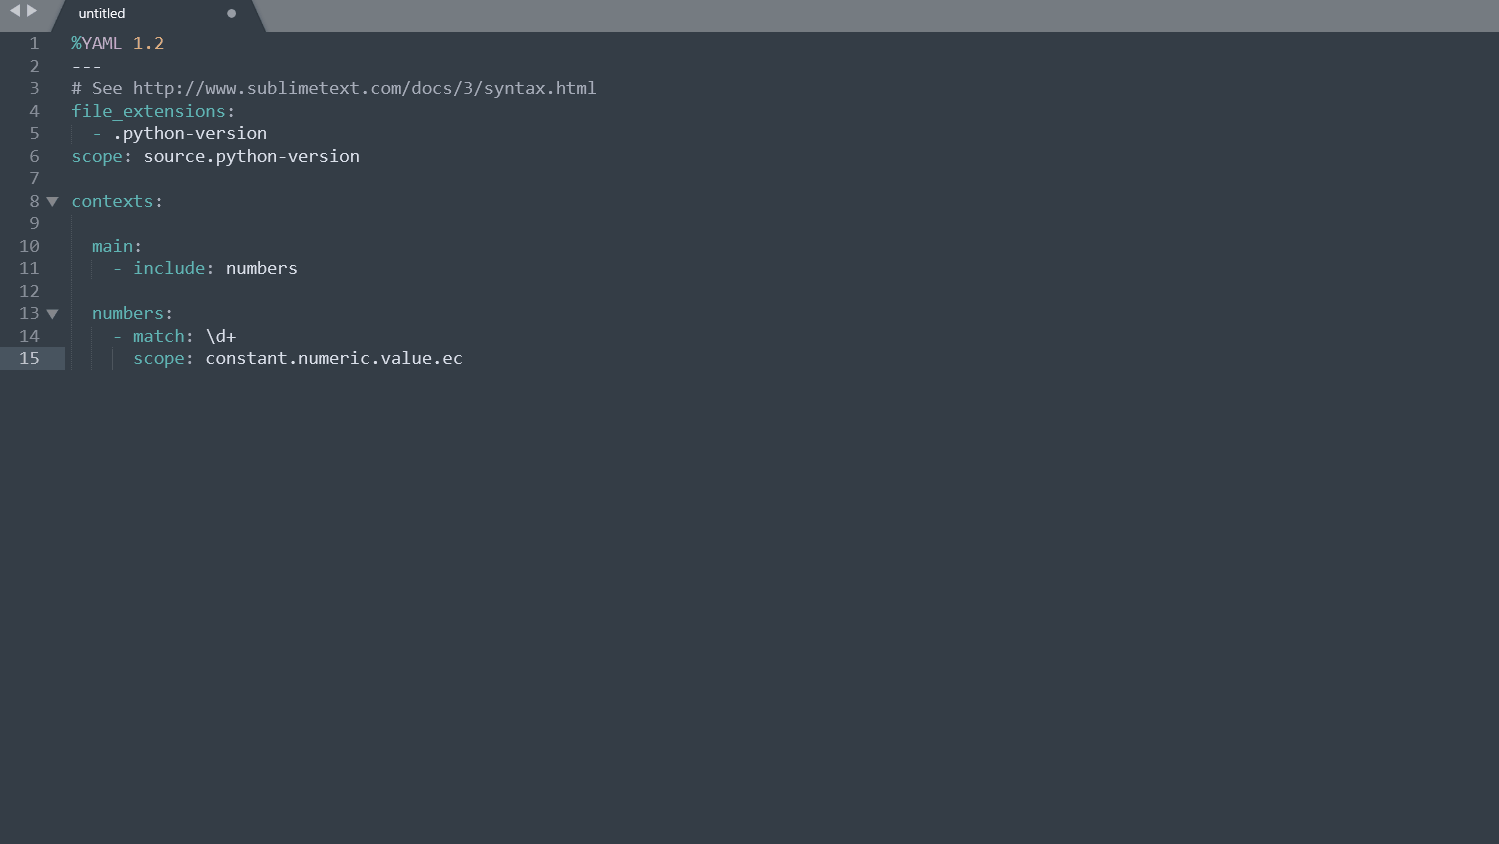Click the line number 1 in the gutter

click(x=34, y=43)
